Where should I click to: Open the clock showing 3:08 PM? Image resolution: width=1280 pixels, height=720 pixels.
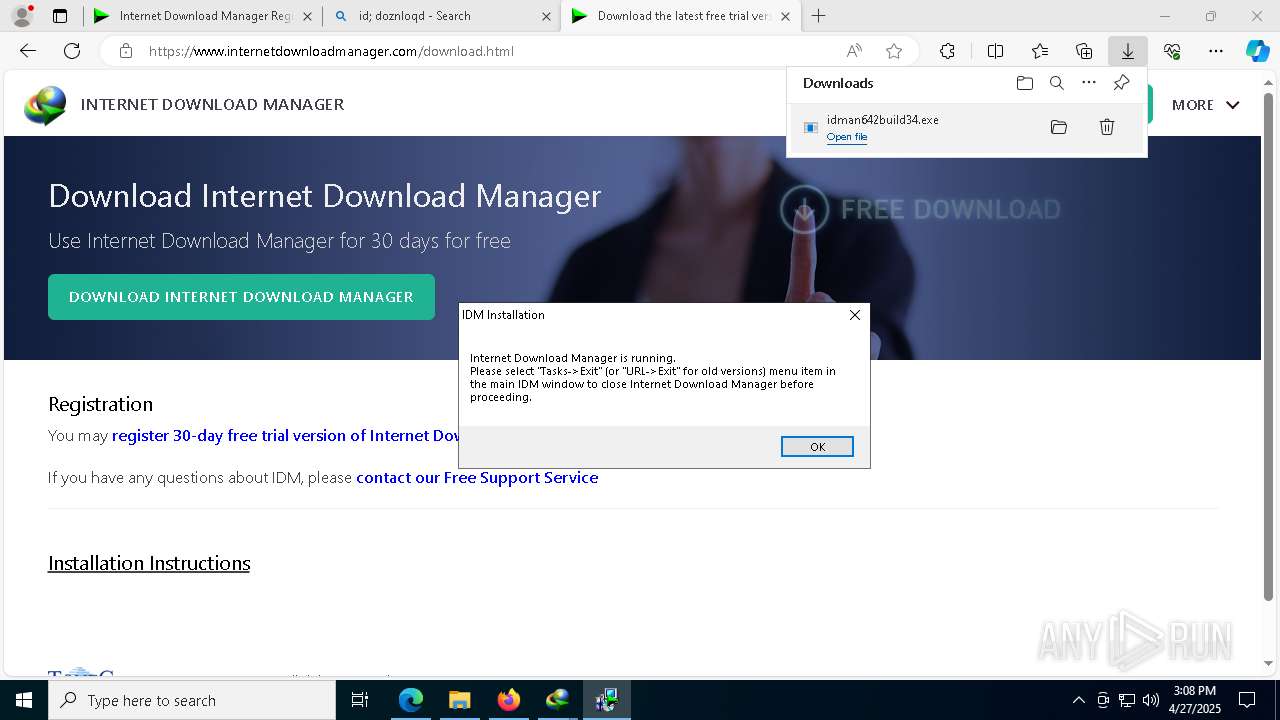tap(1194, 700)
